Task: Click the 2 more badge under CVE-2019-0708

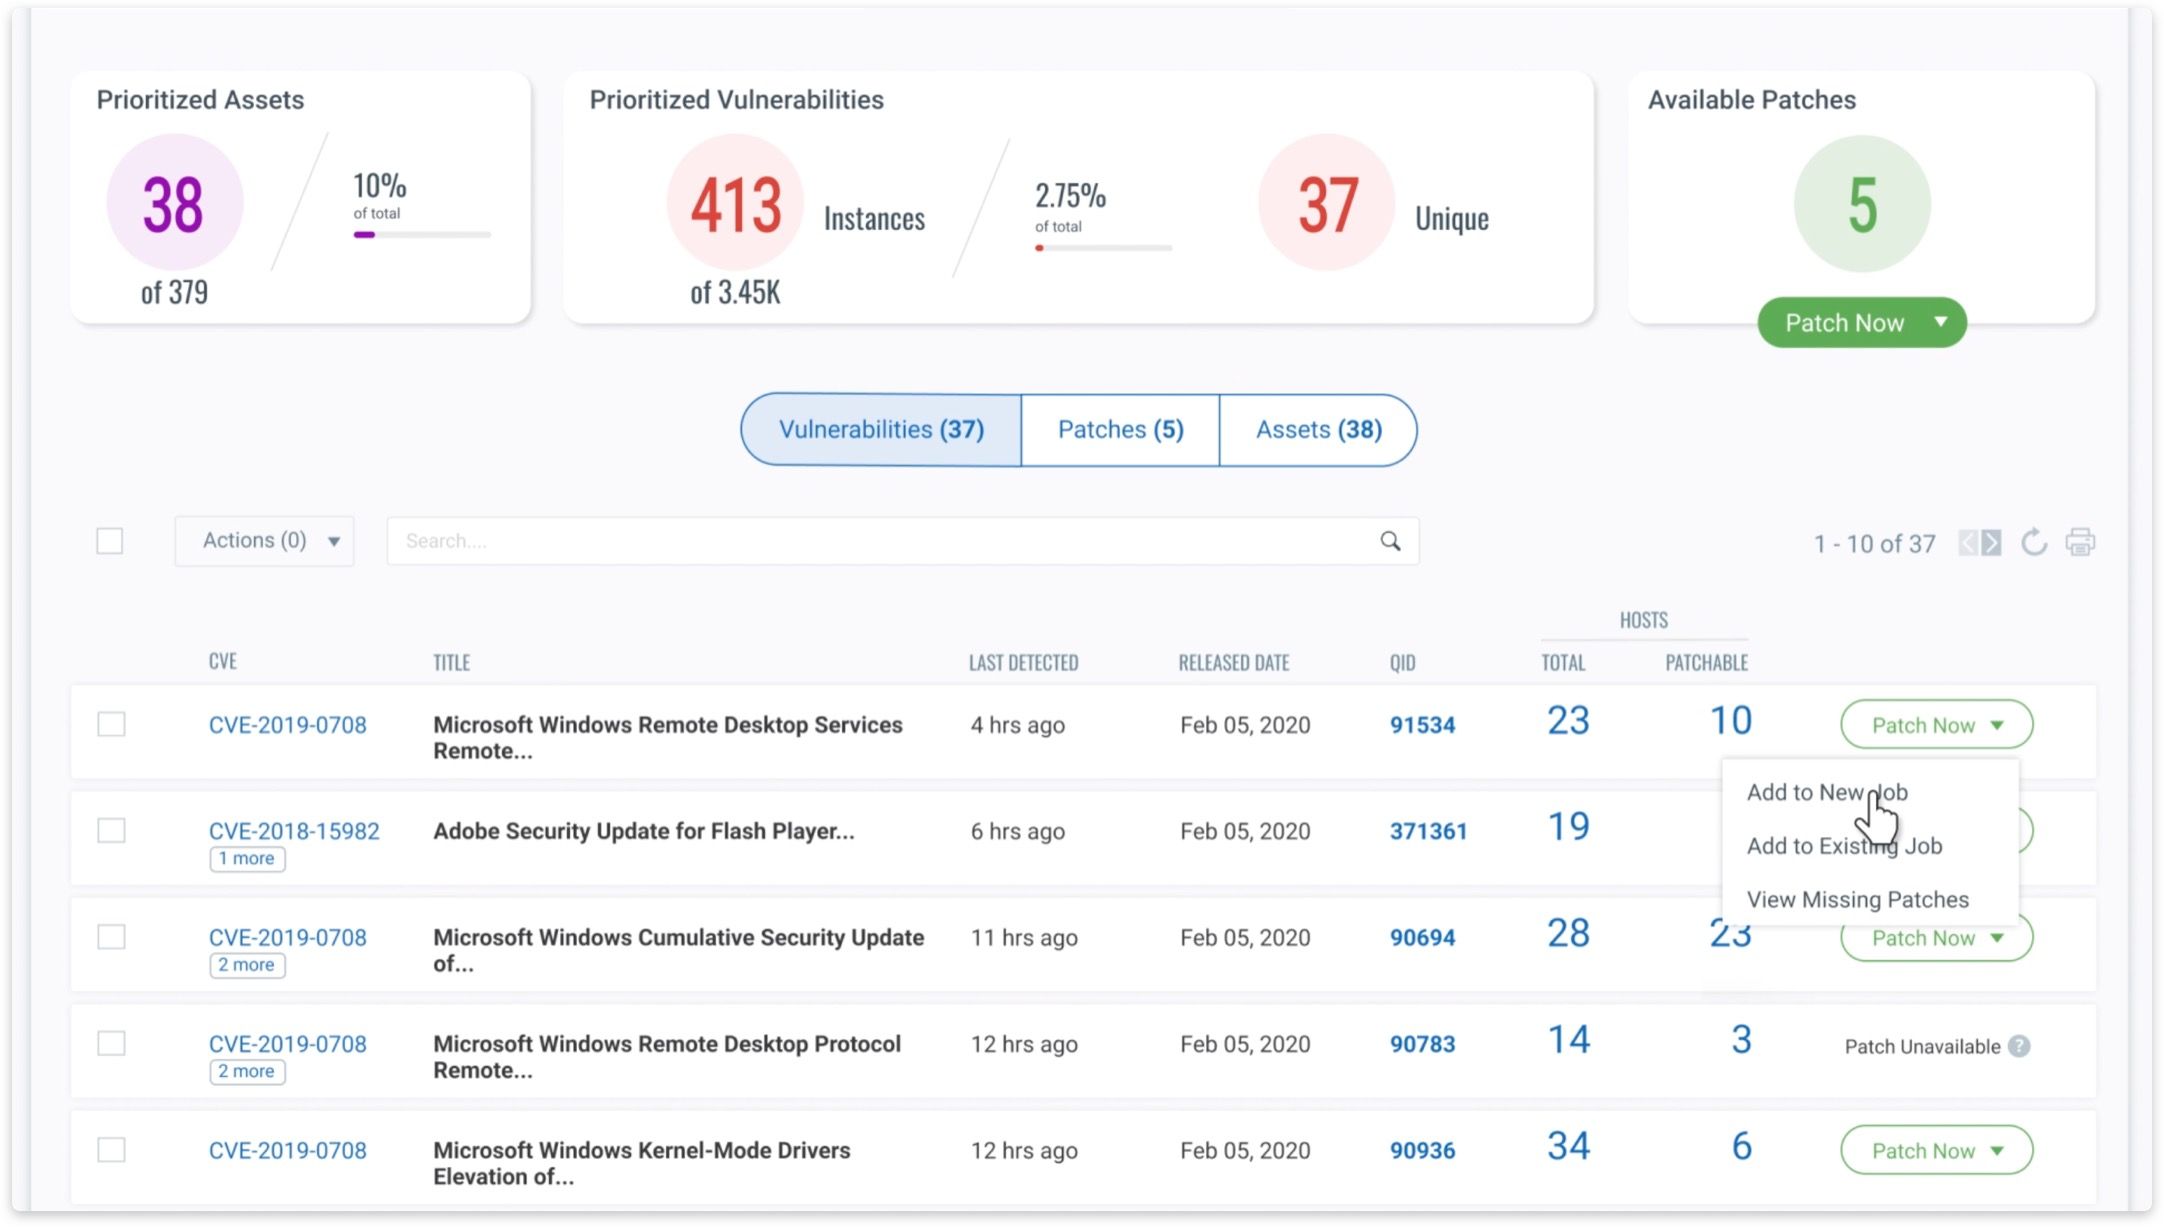Action: tap(246, 965)
